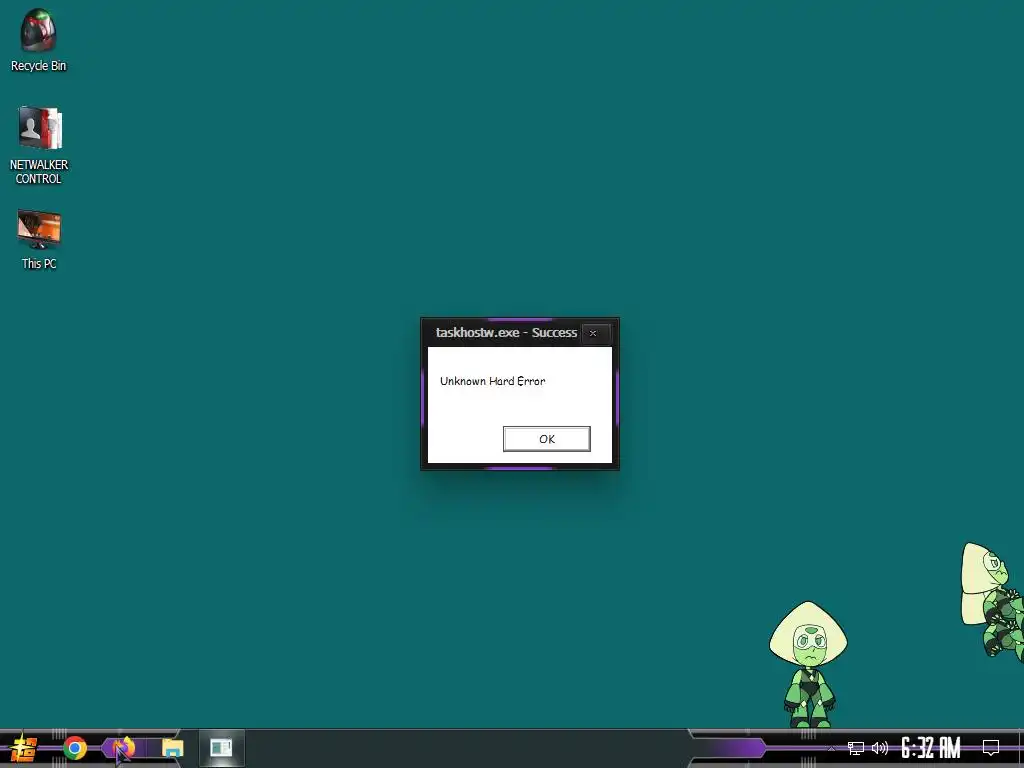
Task: Select the NETWALKER CONTROL desktop icon
Action: pos(39,145)
